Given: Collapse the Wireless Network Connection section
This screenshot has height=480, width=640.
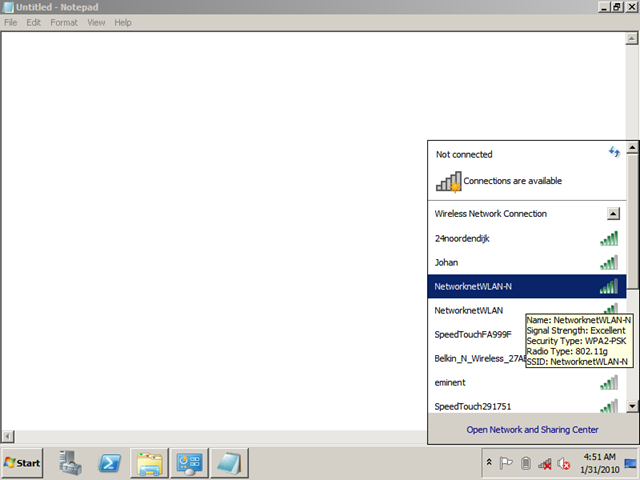Looking at the screenshot, I should 613,213.
